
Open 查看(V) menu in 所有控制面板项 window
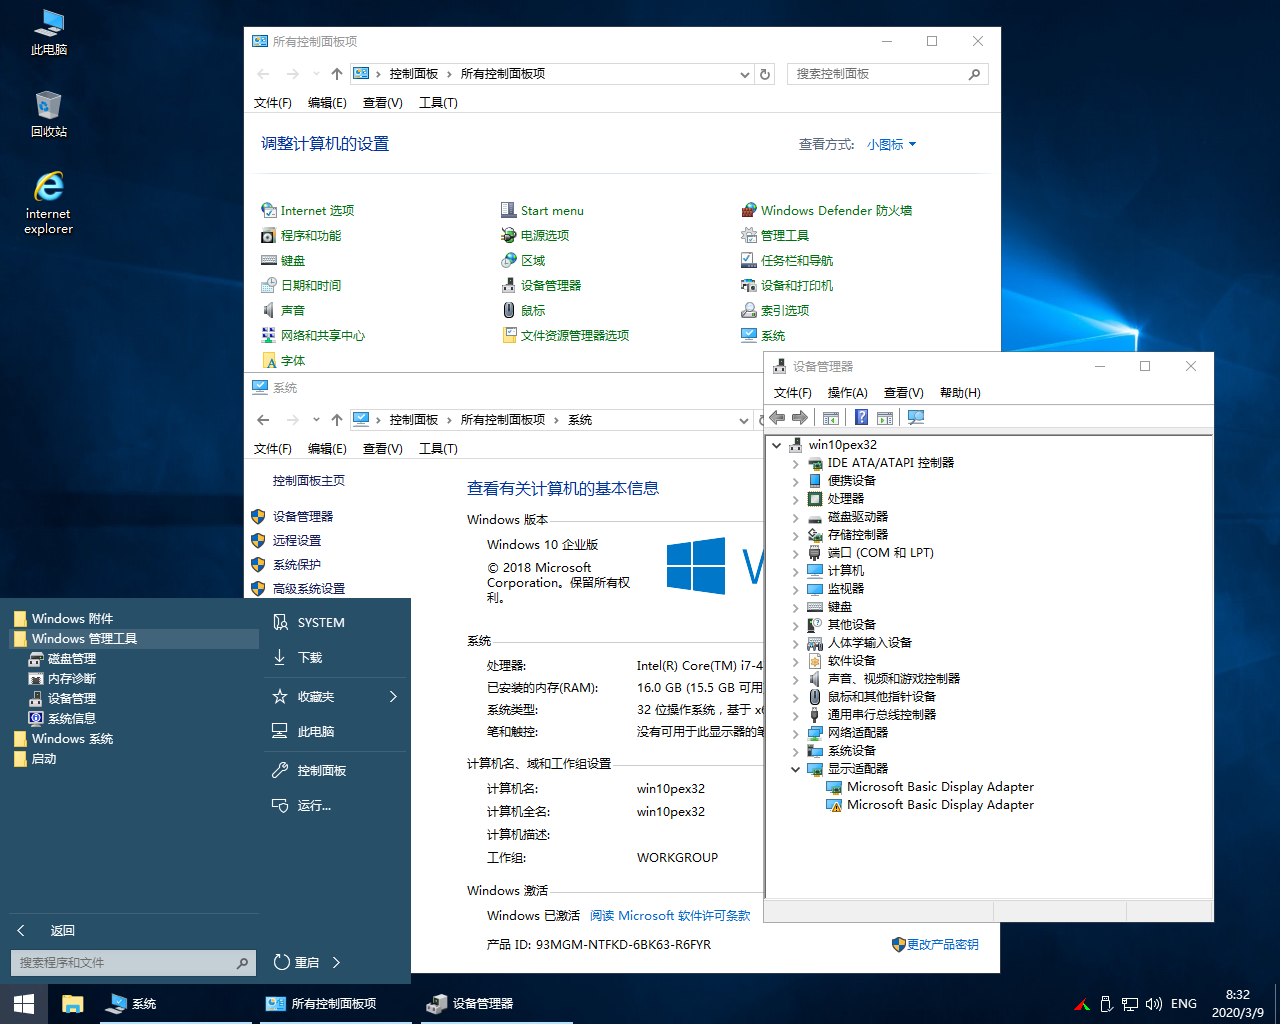[x=382, y=102]
